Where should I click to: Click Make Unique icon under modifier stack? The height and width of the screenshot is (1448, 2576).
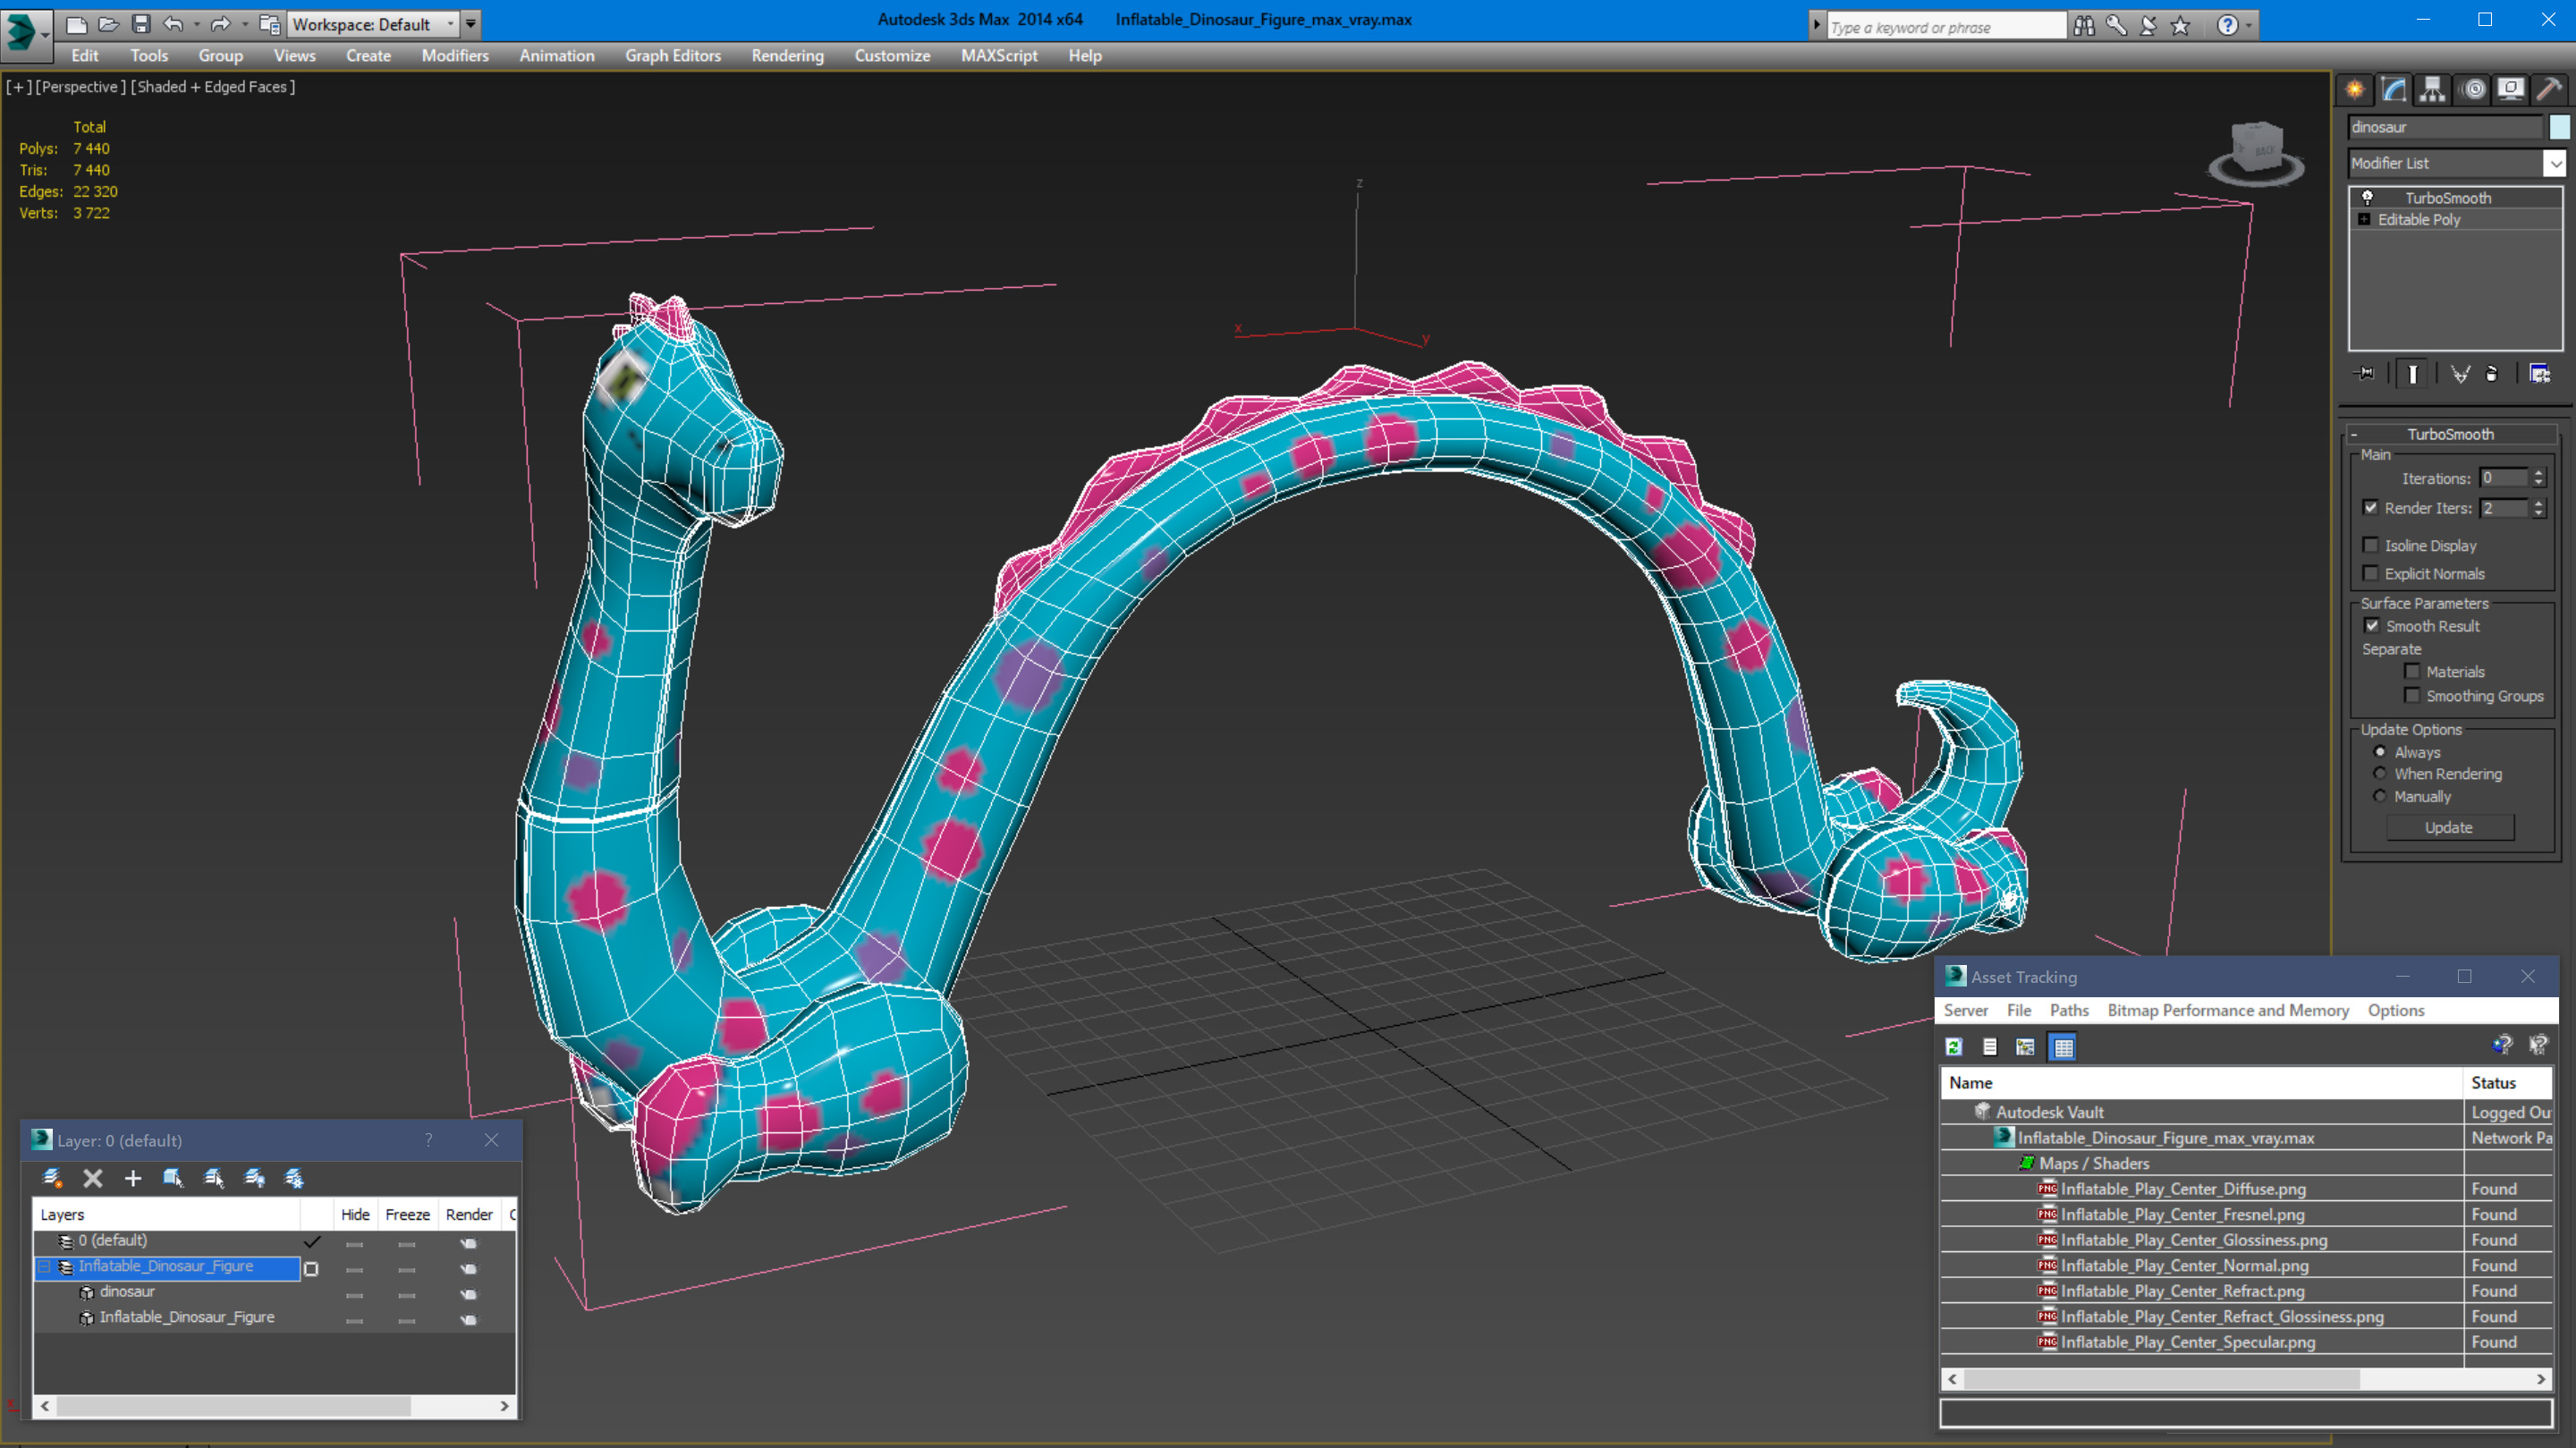(2460, 374)
